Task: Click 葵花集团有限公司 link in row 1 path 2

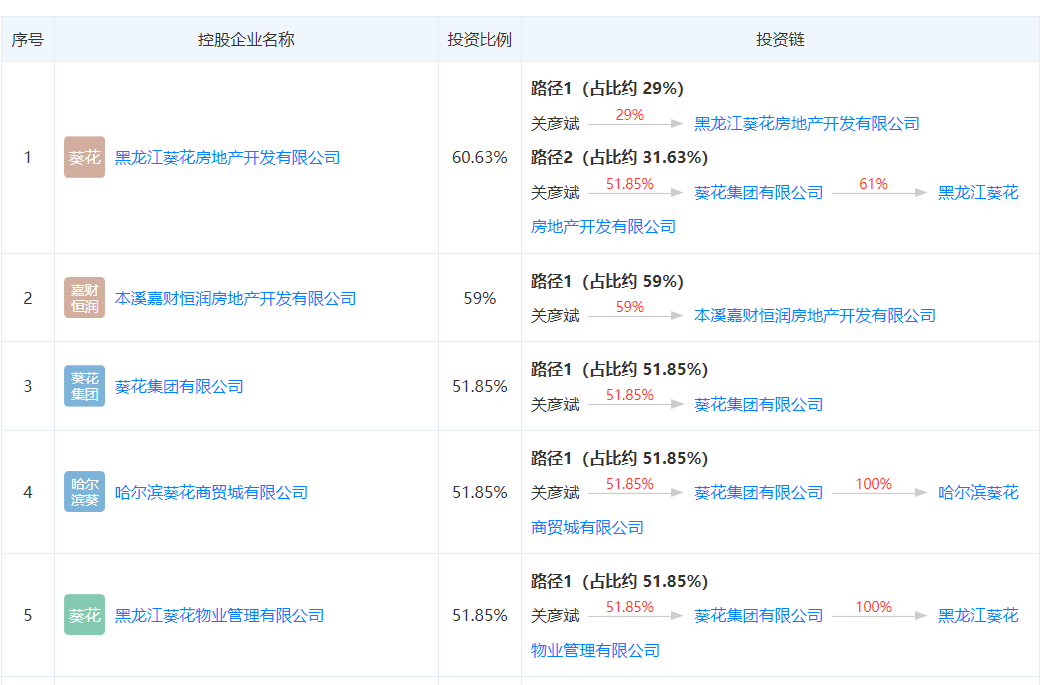Action: [758, 193]
